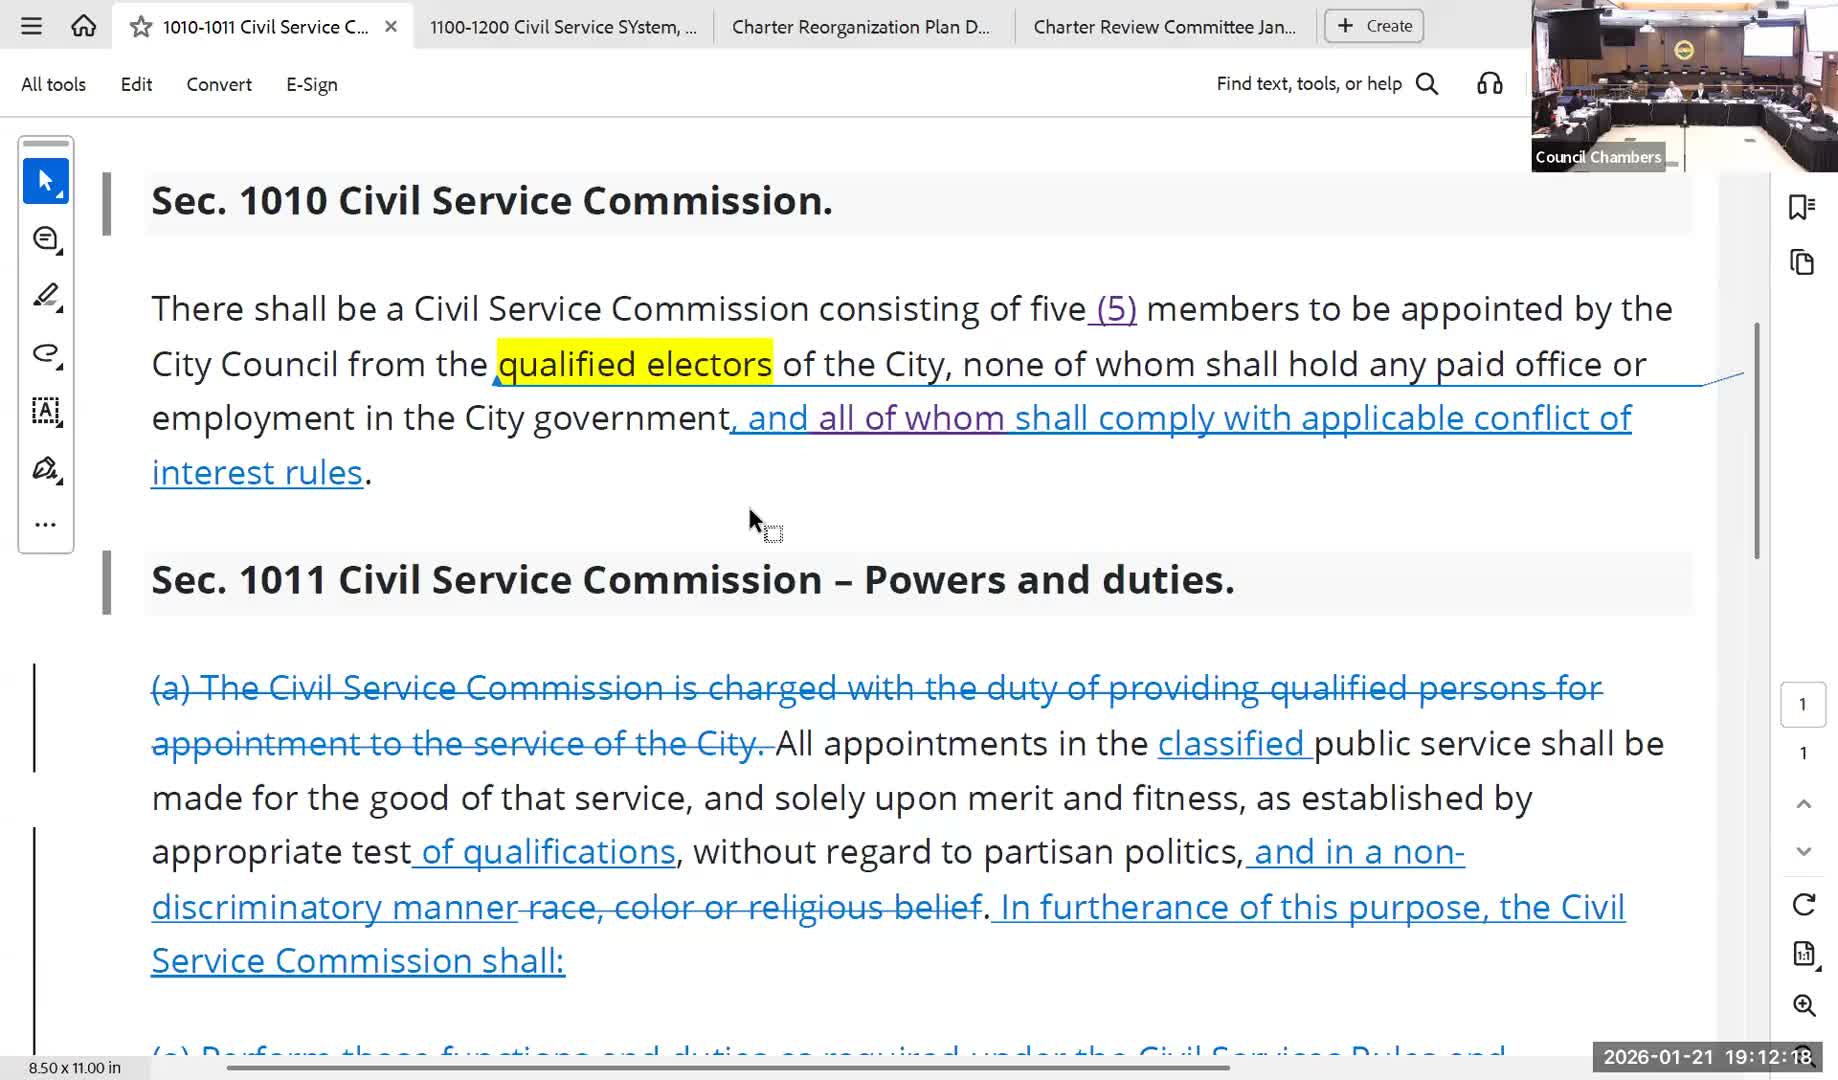Go to next page with down chevron
The width and height of the screenshot is (1838, 1080).
pyautogui.click(x=1804, y=851)
